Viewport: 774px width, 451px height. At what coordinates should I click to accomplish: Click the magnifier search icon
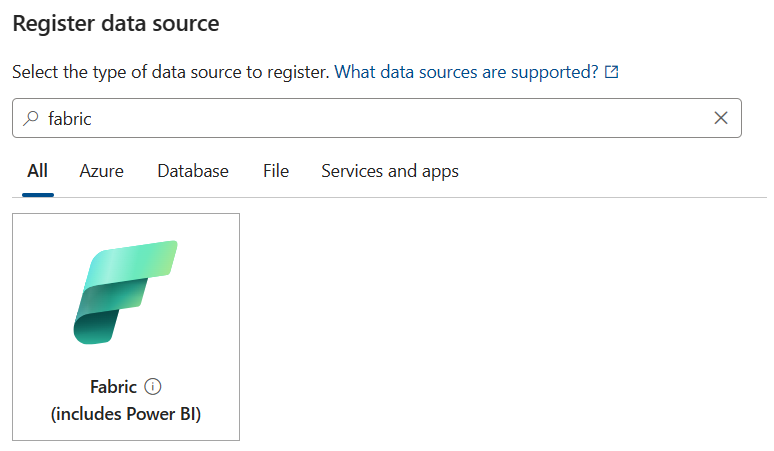point(31,118)
